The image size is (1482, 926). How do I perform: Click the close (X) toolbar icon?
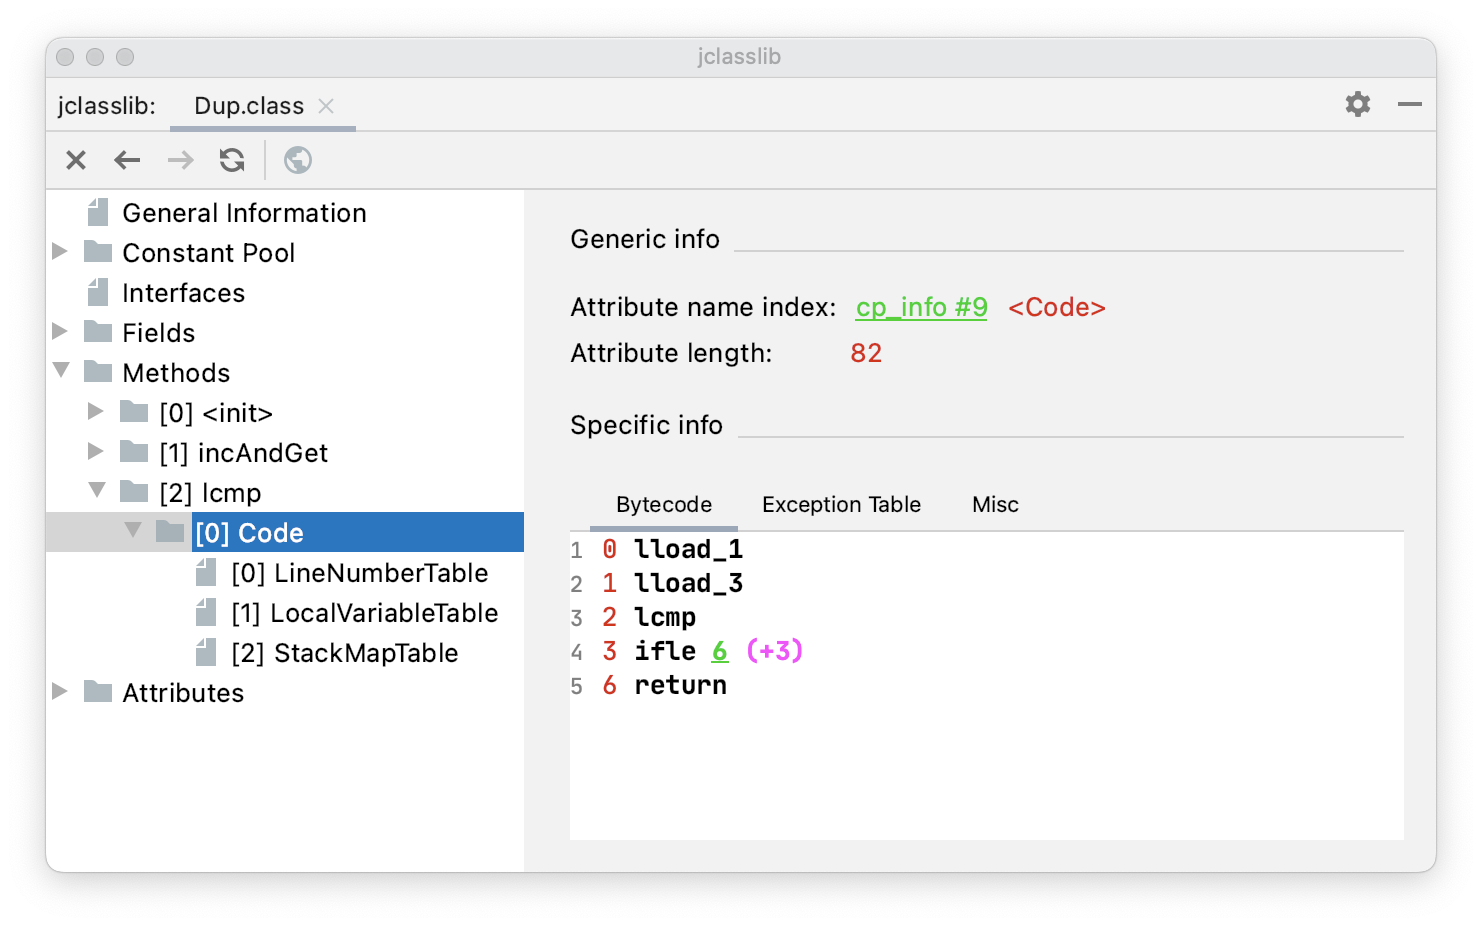tap(76, 160)
